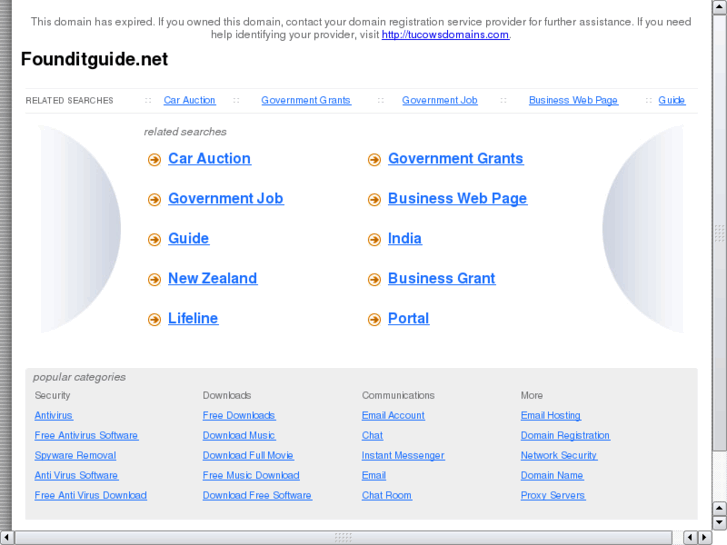
Task: Click the horizontal scrollbar at the bottom
Action: coord(342,537)
